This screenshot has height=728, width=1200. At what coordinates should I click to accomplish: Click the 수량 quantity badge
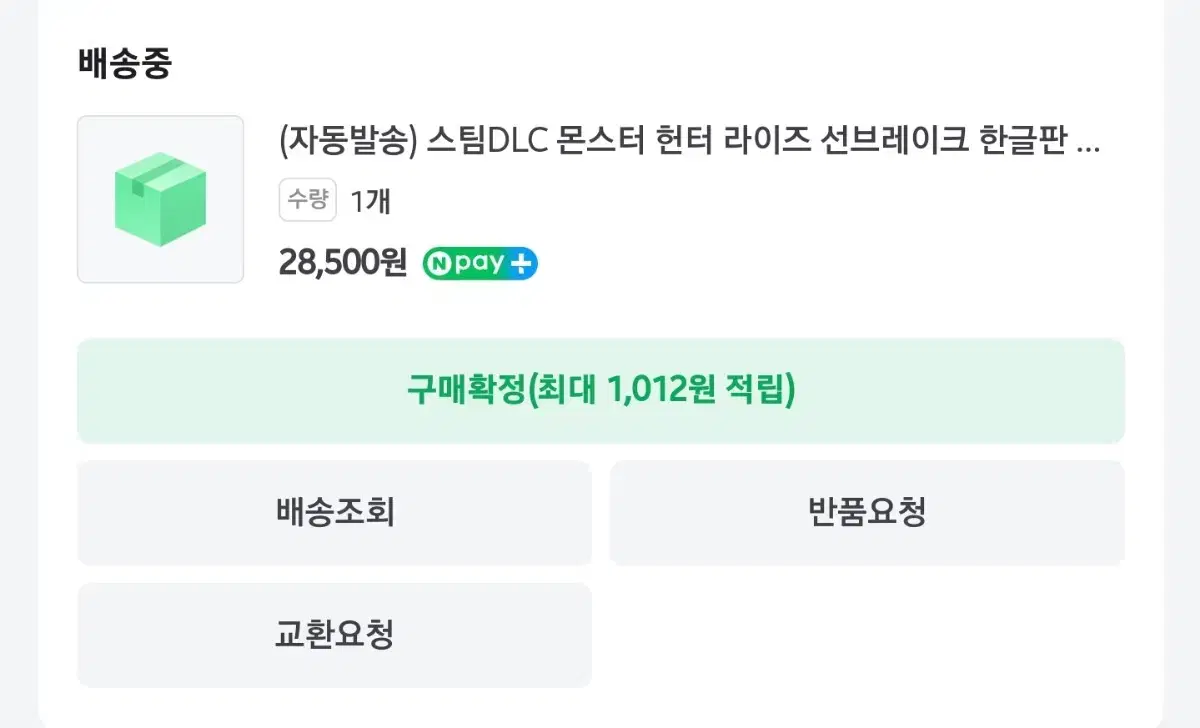click(308, 200)
